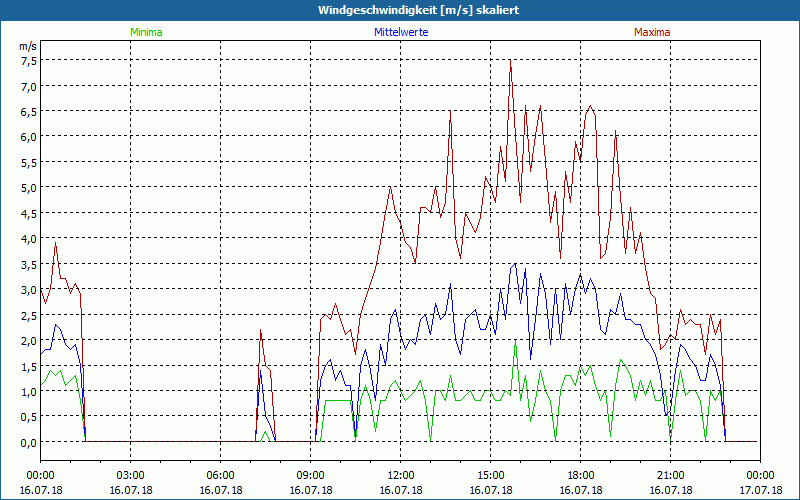Screen dimensions: 800x500
Task: Click the 21:00 time axis label
Action: tap(670, 476)
